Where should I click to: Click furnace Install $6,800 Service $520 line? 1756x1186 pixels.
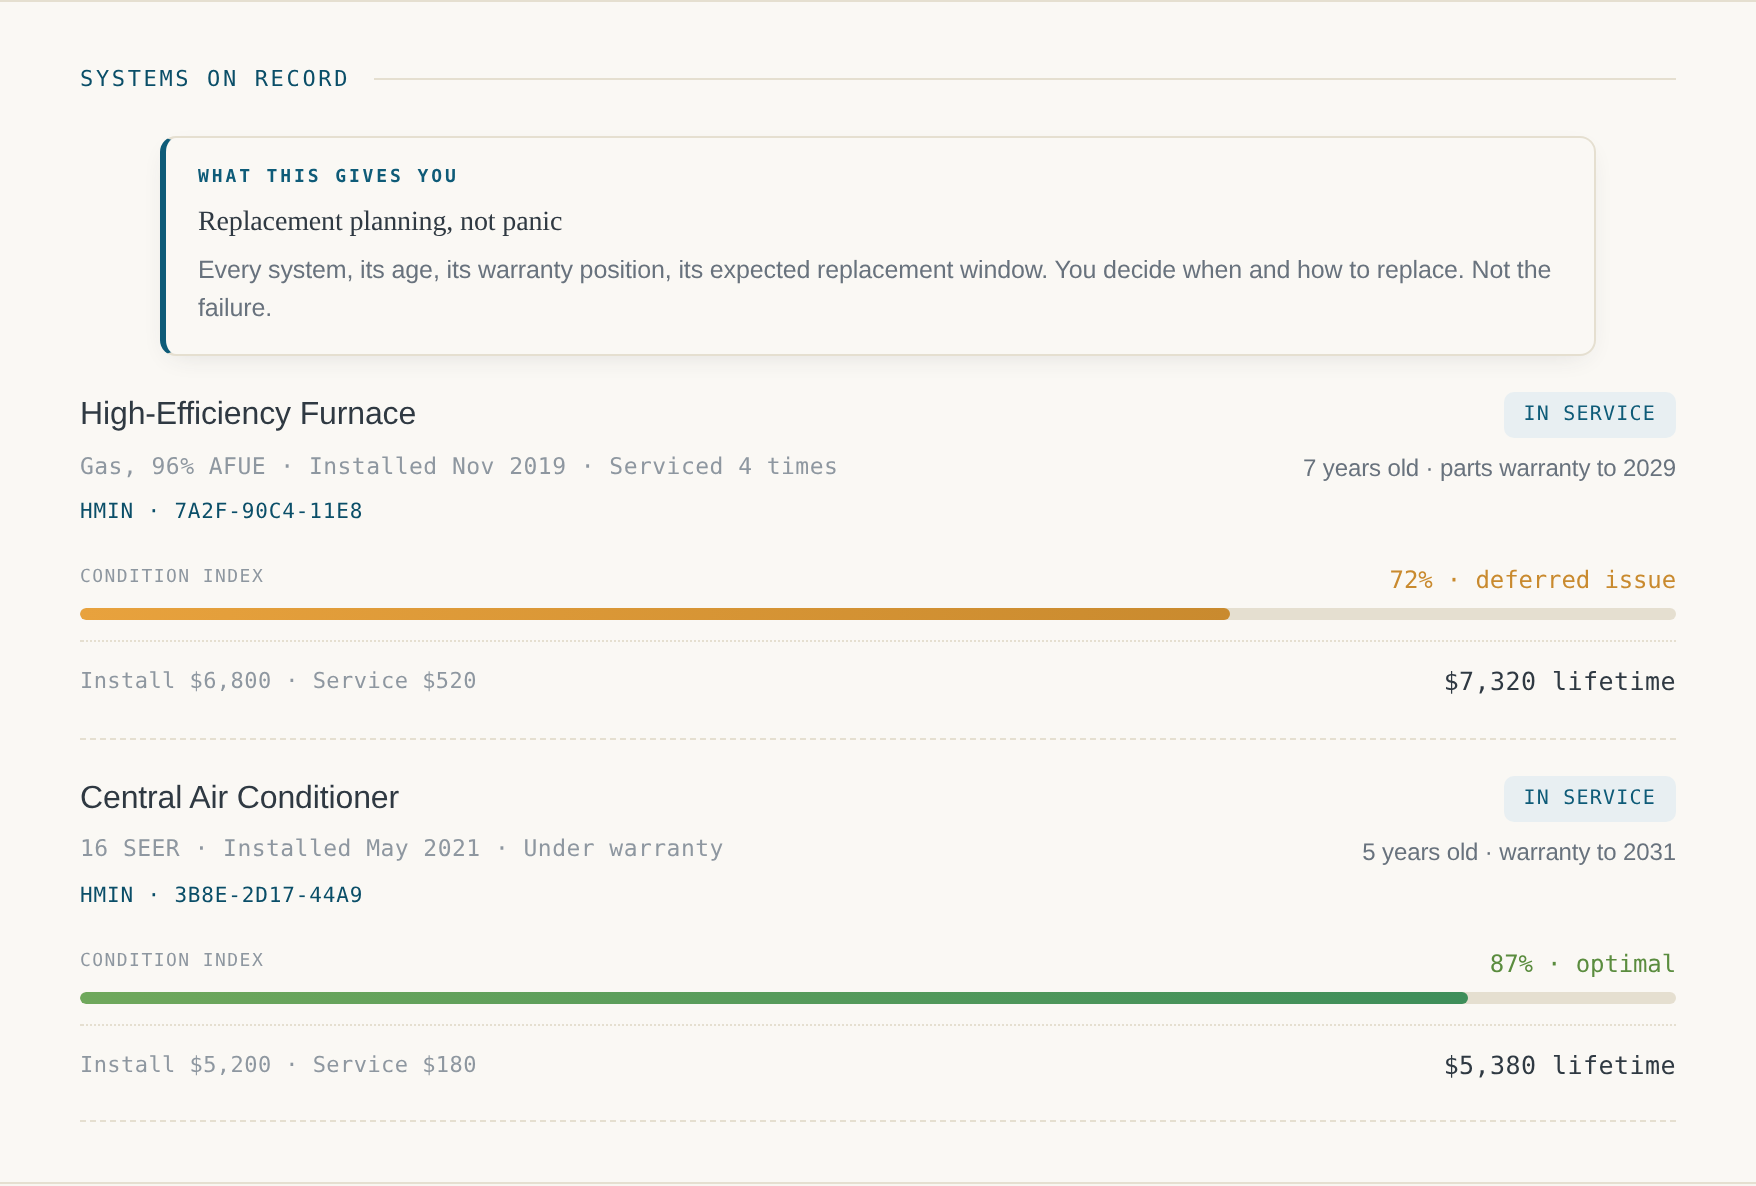(x=278, y=681)
